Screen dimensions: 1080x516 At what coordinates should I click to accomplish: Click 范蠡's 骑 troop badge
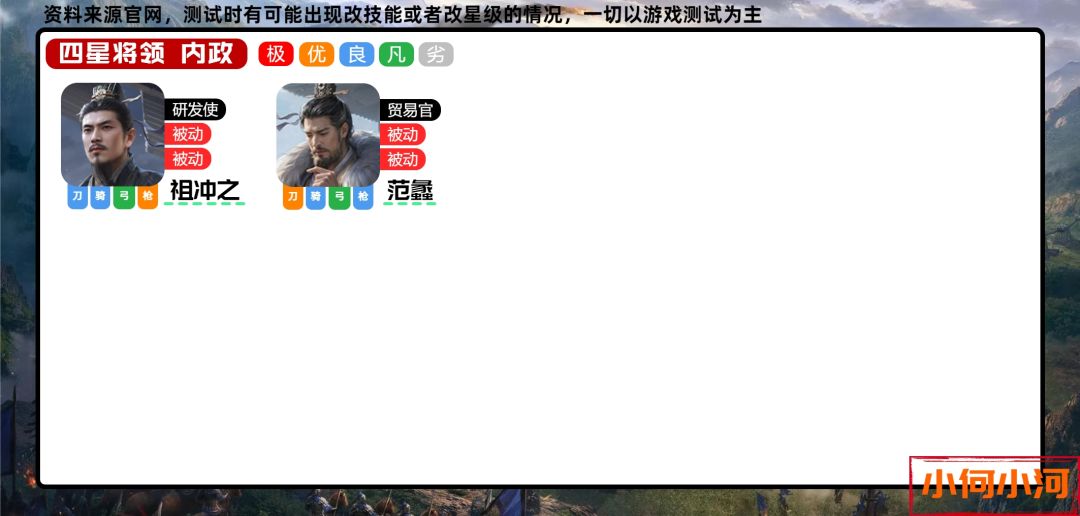point(315,197)
